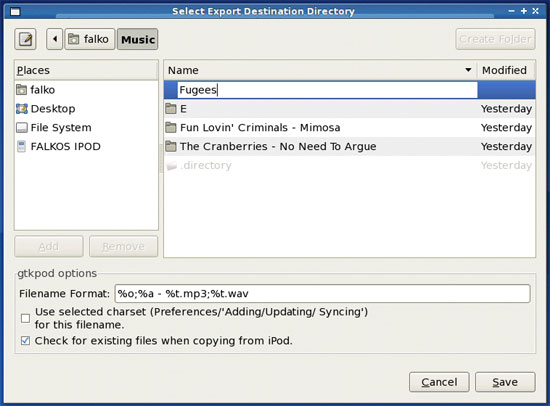Open falko home in Places list
The width and height of the screenshot is (550, 406).
coord(86,90)
